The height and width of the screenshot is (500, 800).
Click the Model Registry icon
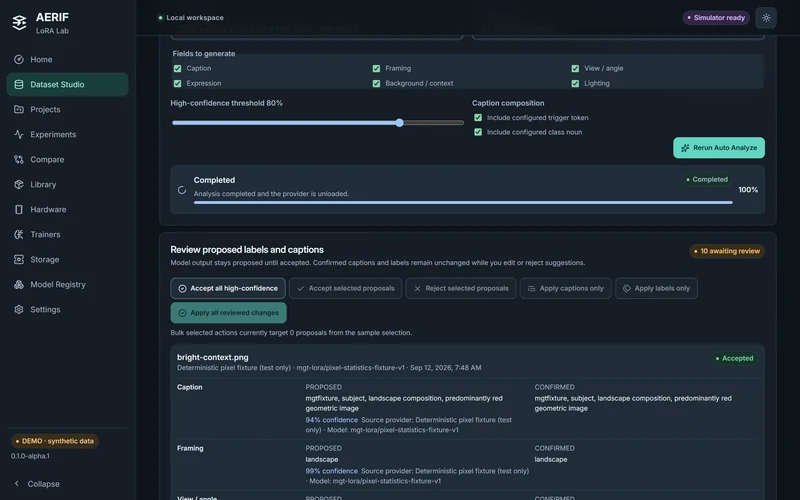coord(19,285)
